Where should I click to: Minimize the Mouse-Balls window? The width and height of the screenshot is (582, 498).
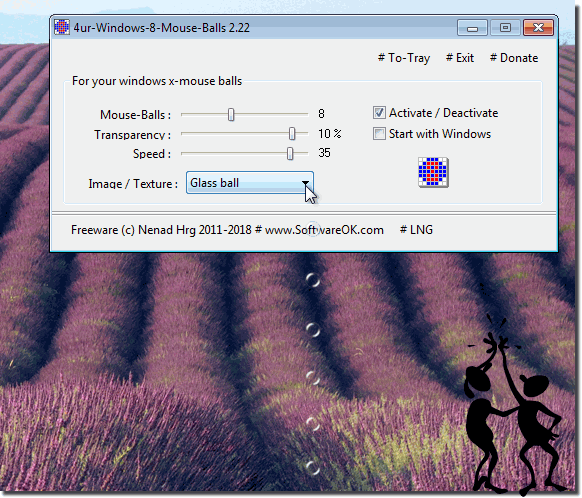point(472,28)
